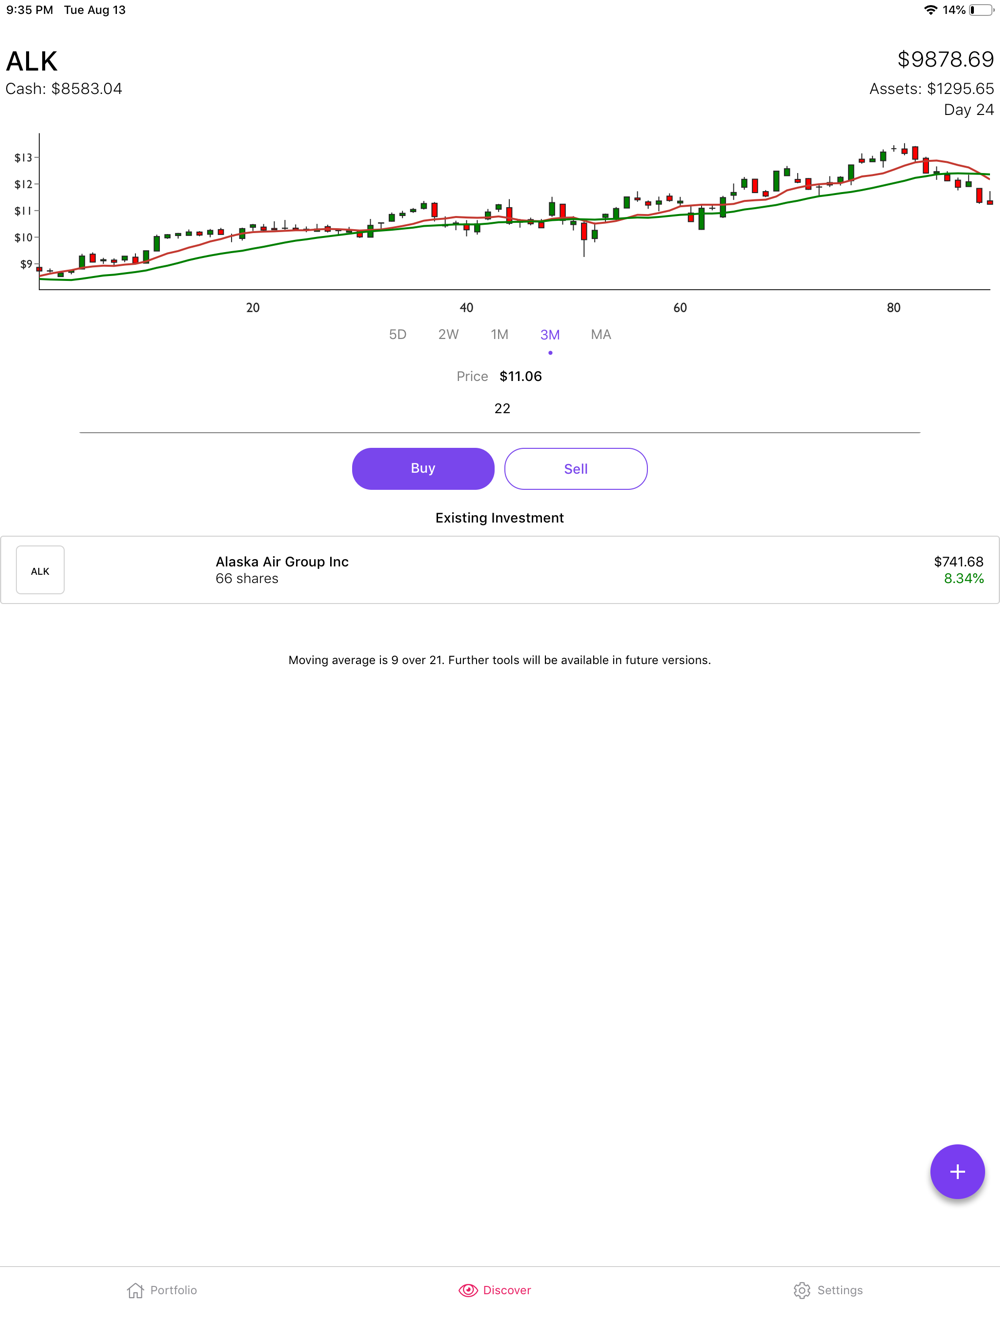Tap the battery indicator in status bar
The image size is (1000, 1334).
click(x=980, y=10)
